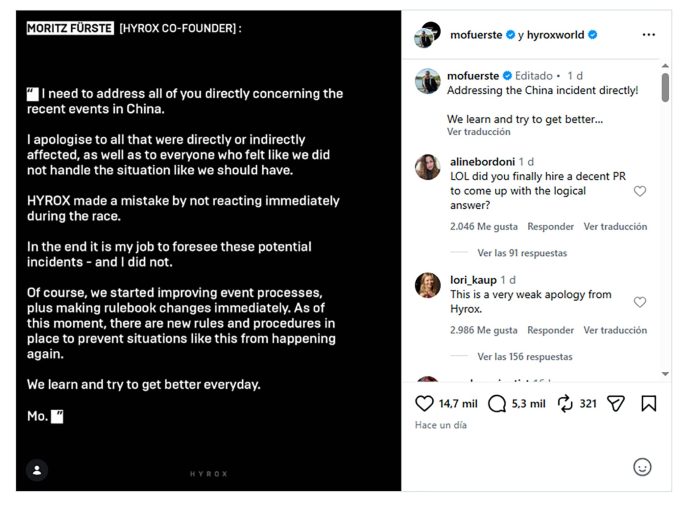Open emoji picker smiley icon
This screenshot has height=512, width=696.
click(642, 467)
